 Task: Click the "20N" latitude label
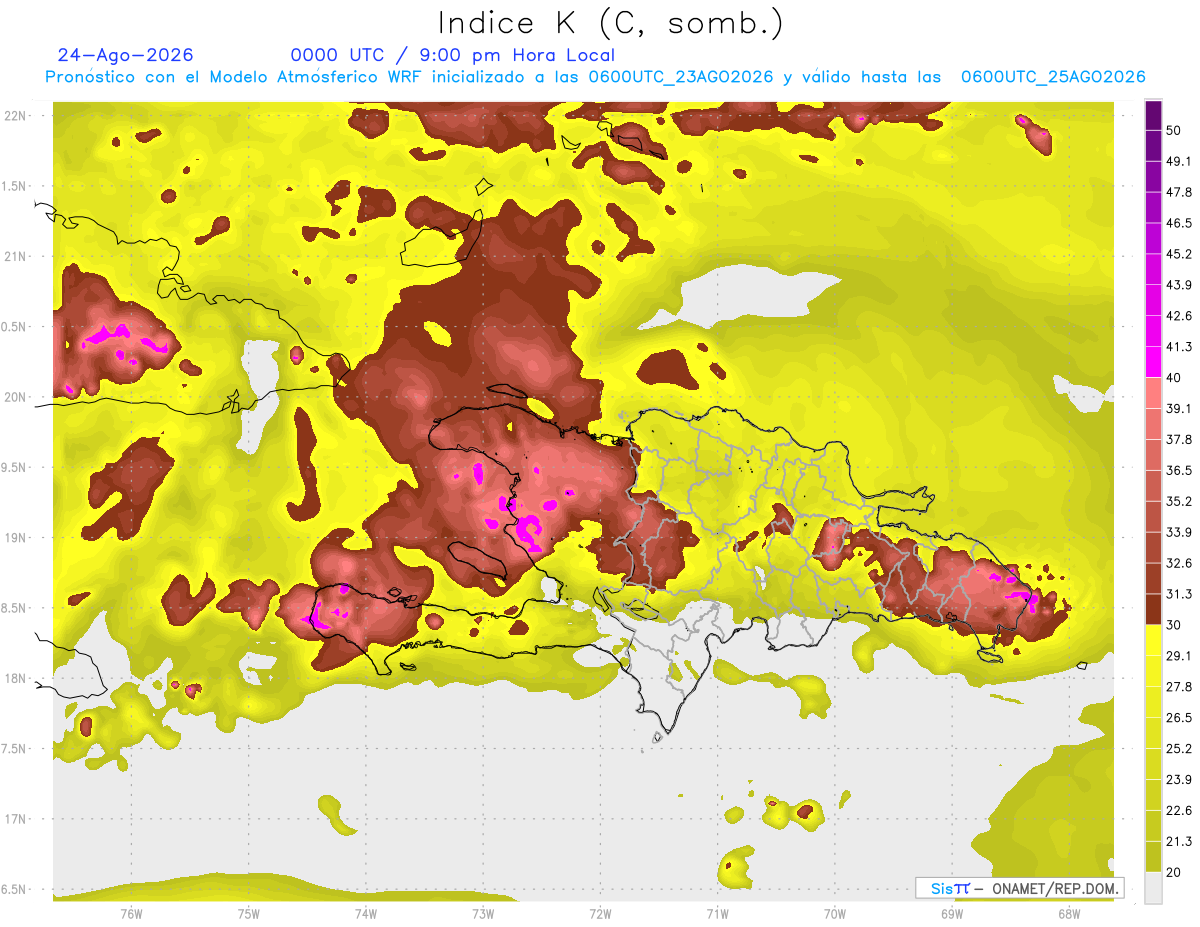click(16, 397)
